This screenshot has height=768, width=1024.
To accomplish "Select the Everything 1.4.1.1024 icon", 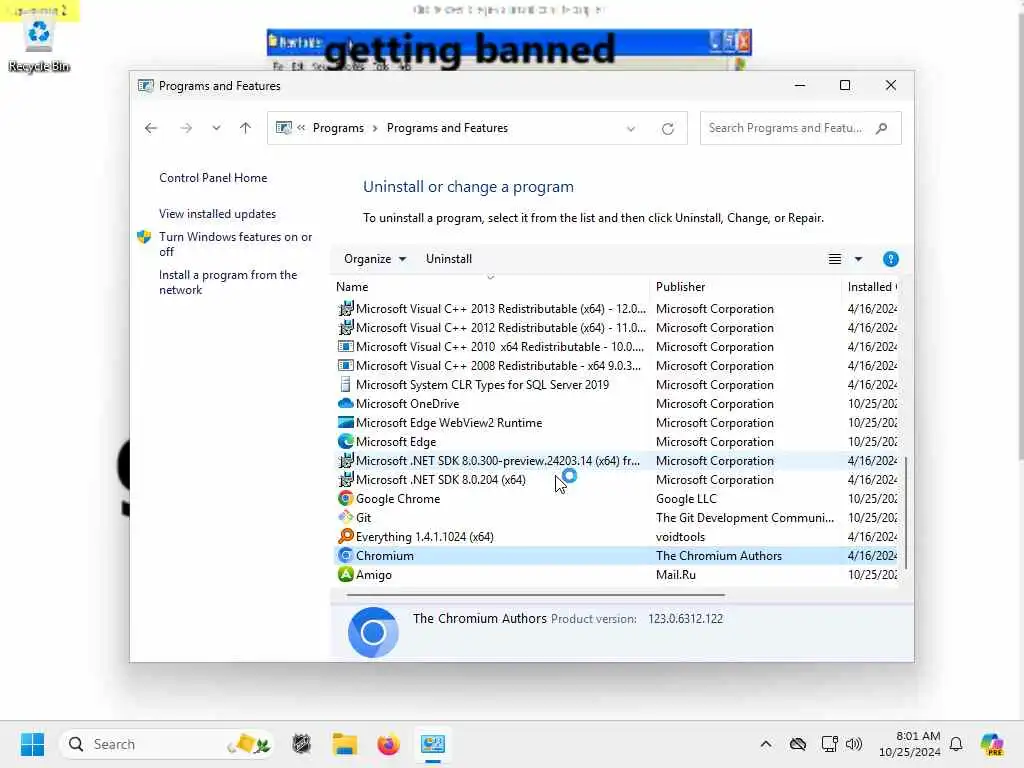I will [345, 536].
